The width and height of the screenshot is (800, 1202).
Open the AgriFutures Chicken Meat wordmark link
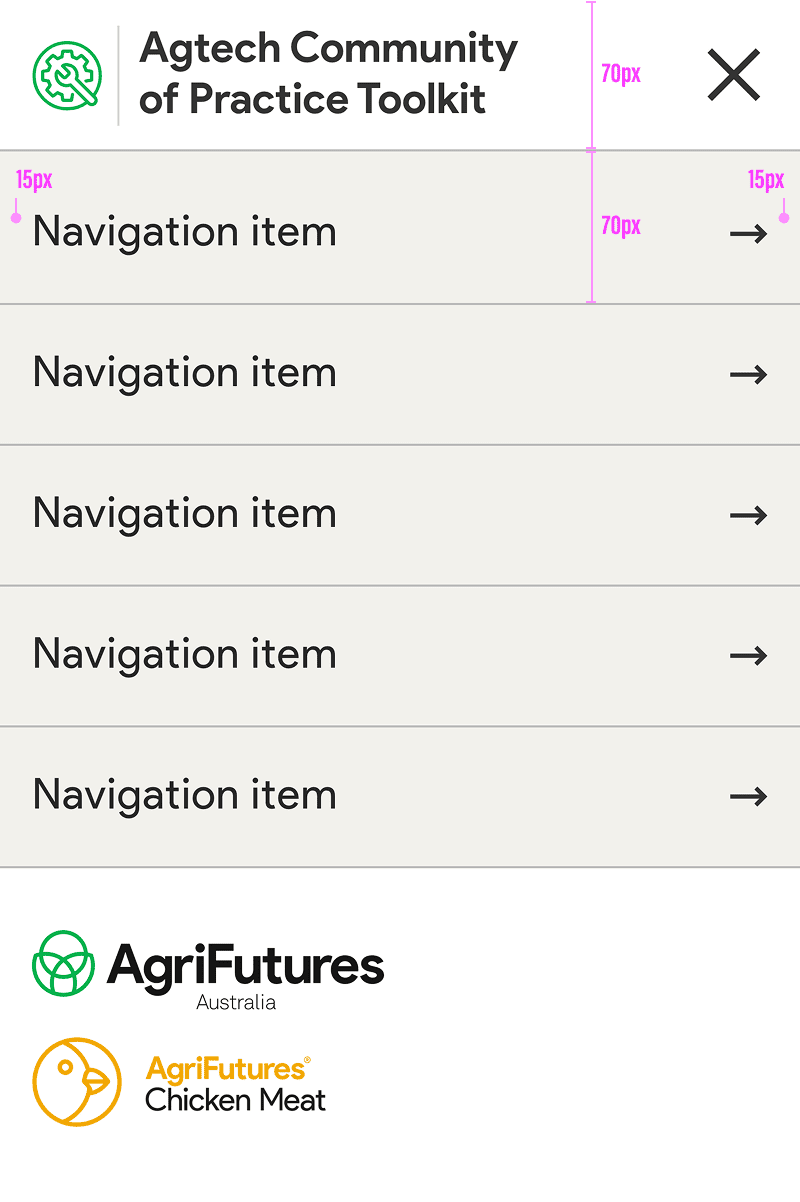[x=235, y=1084]
